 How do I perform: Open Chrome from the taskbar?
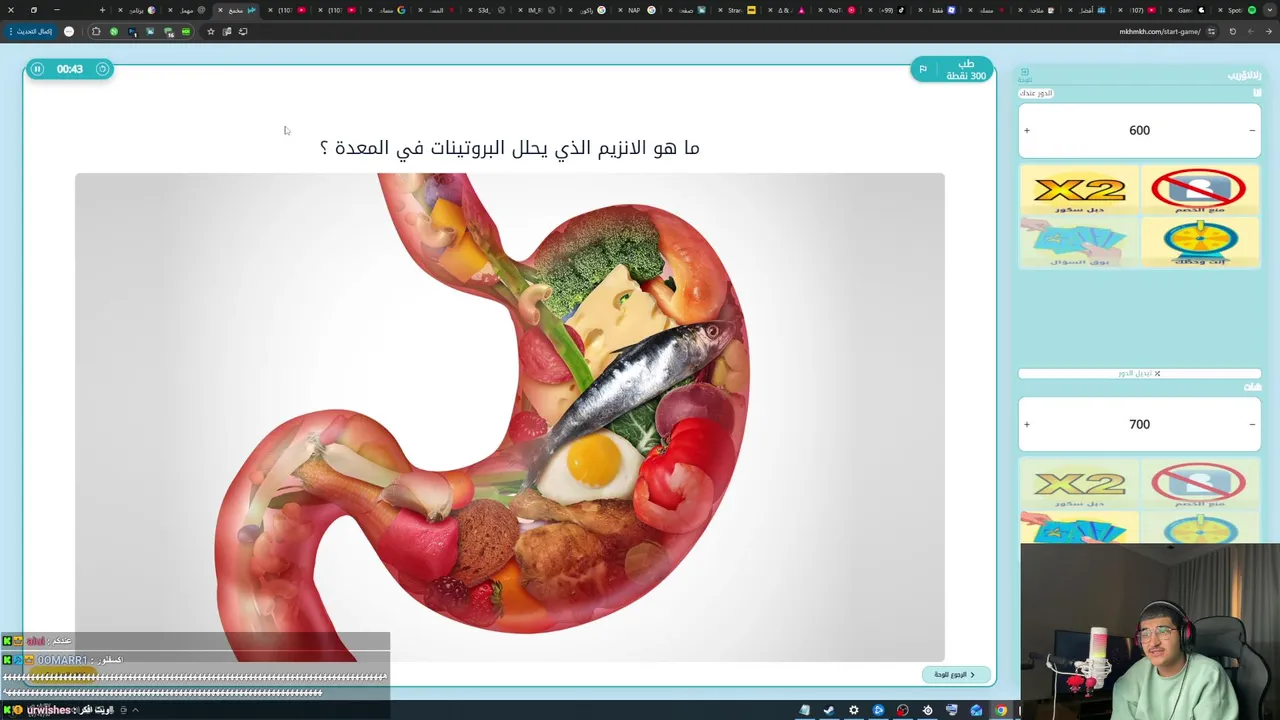click(x=1001, y=710)
